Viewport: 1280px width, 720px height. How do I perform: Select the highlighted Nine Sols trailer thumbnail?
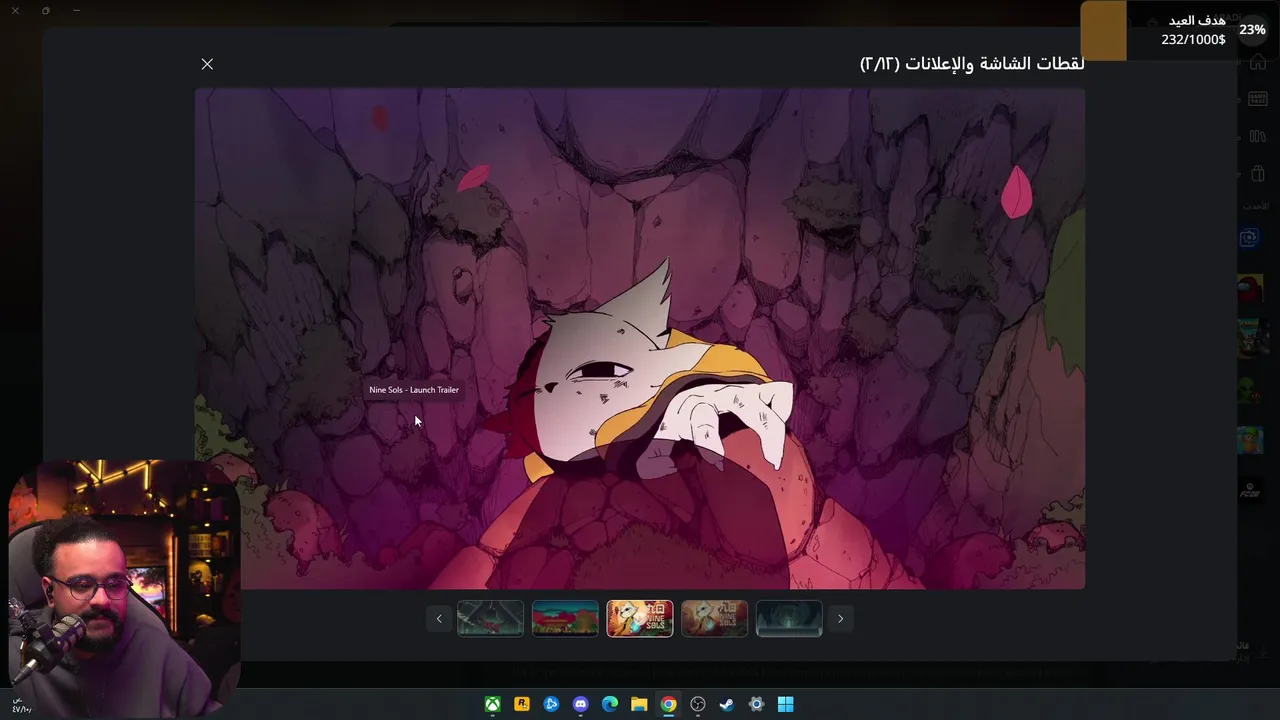[640, 619]
